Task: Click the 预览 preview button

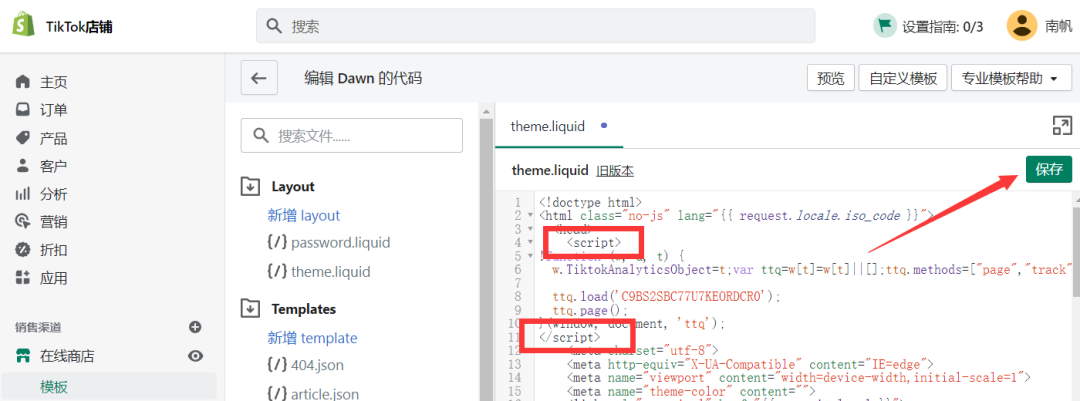Action: pyautogui.click(x=831, y=79)
